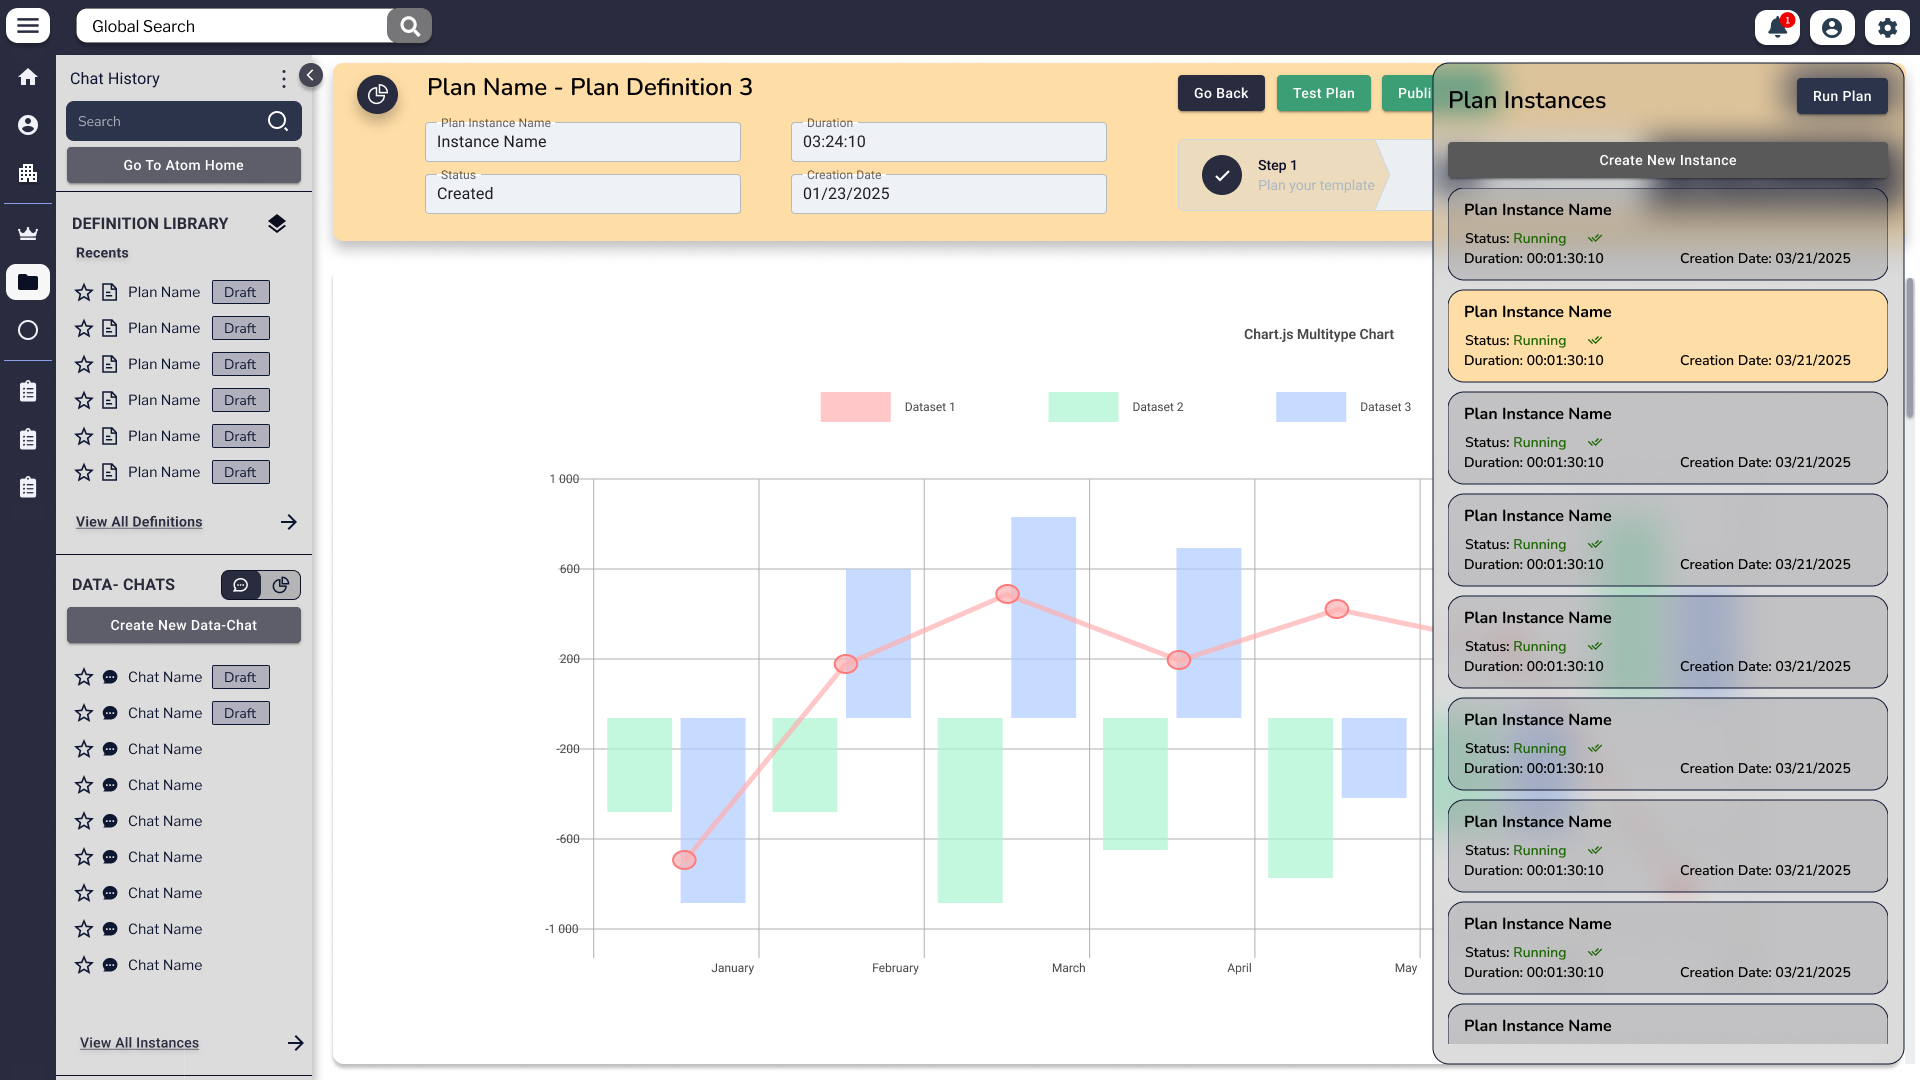Click the Go Back button
Image resolution: width=1920 pixels, height=1080 pixels.
[1221, 93]
